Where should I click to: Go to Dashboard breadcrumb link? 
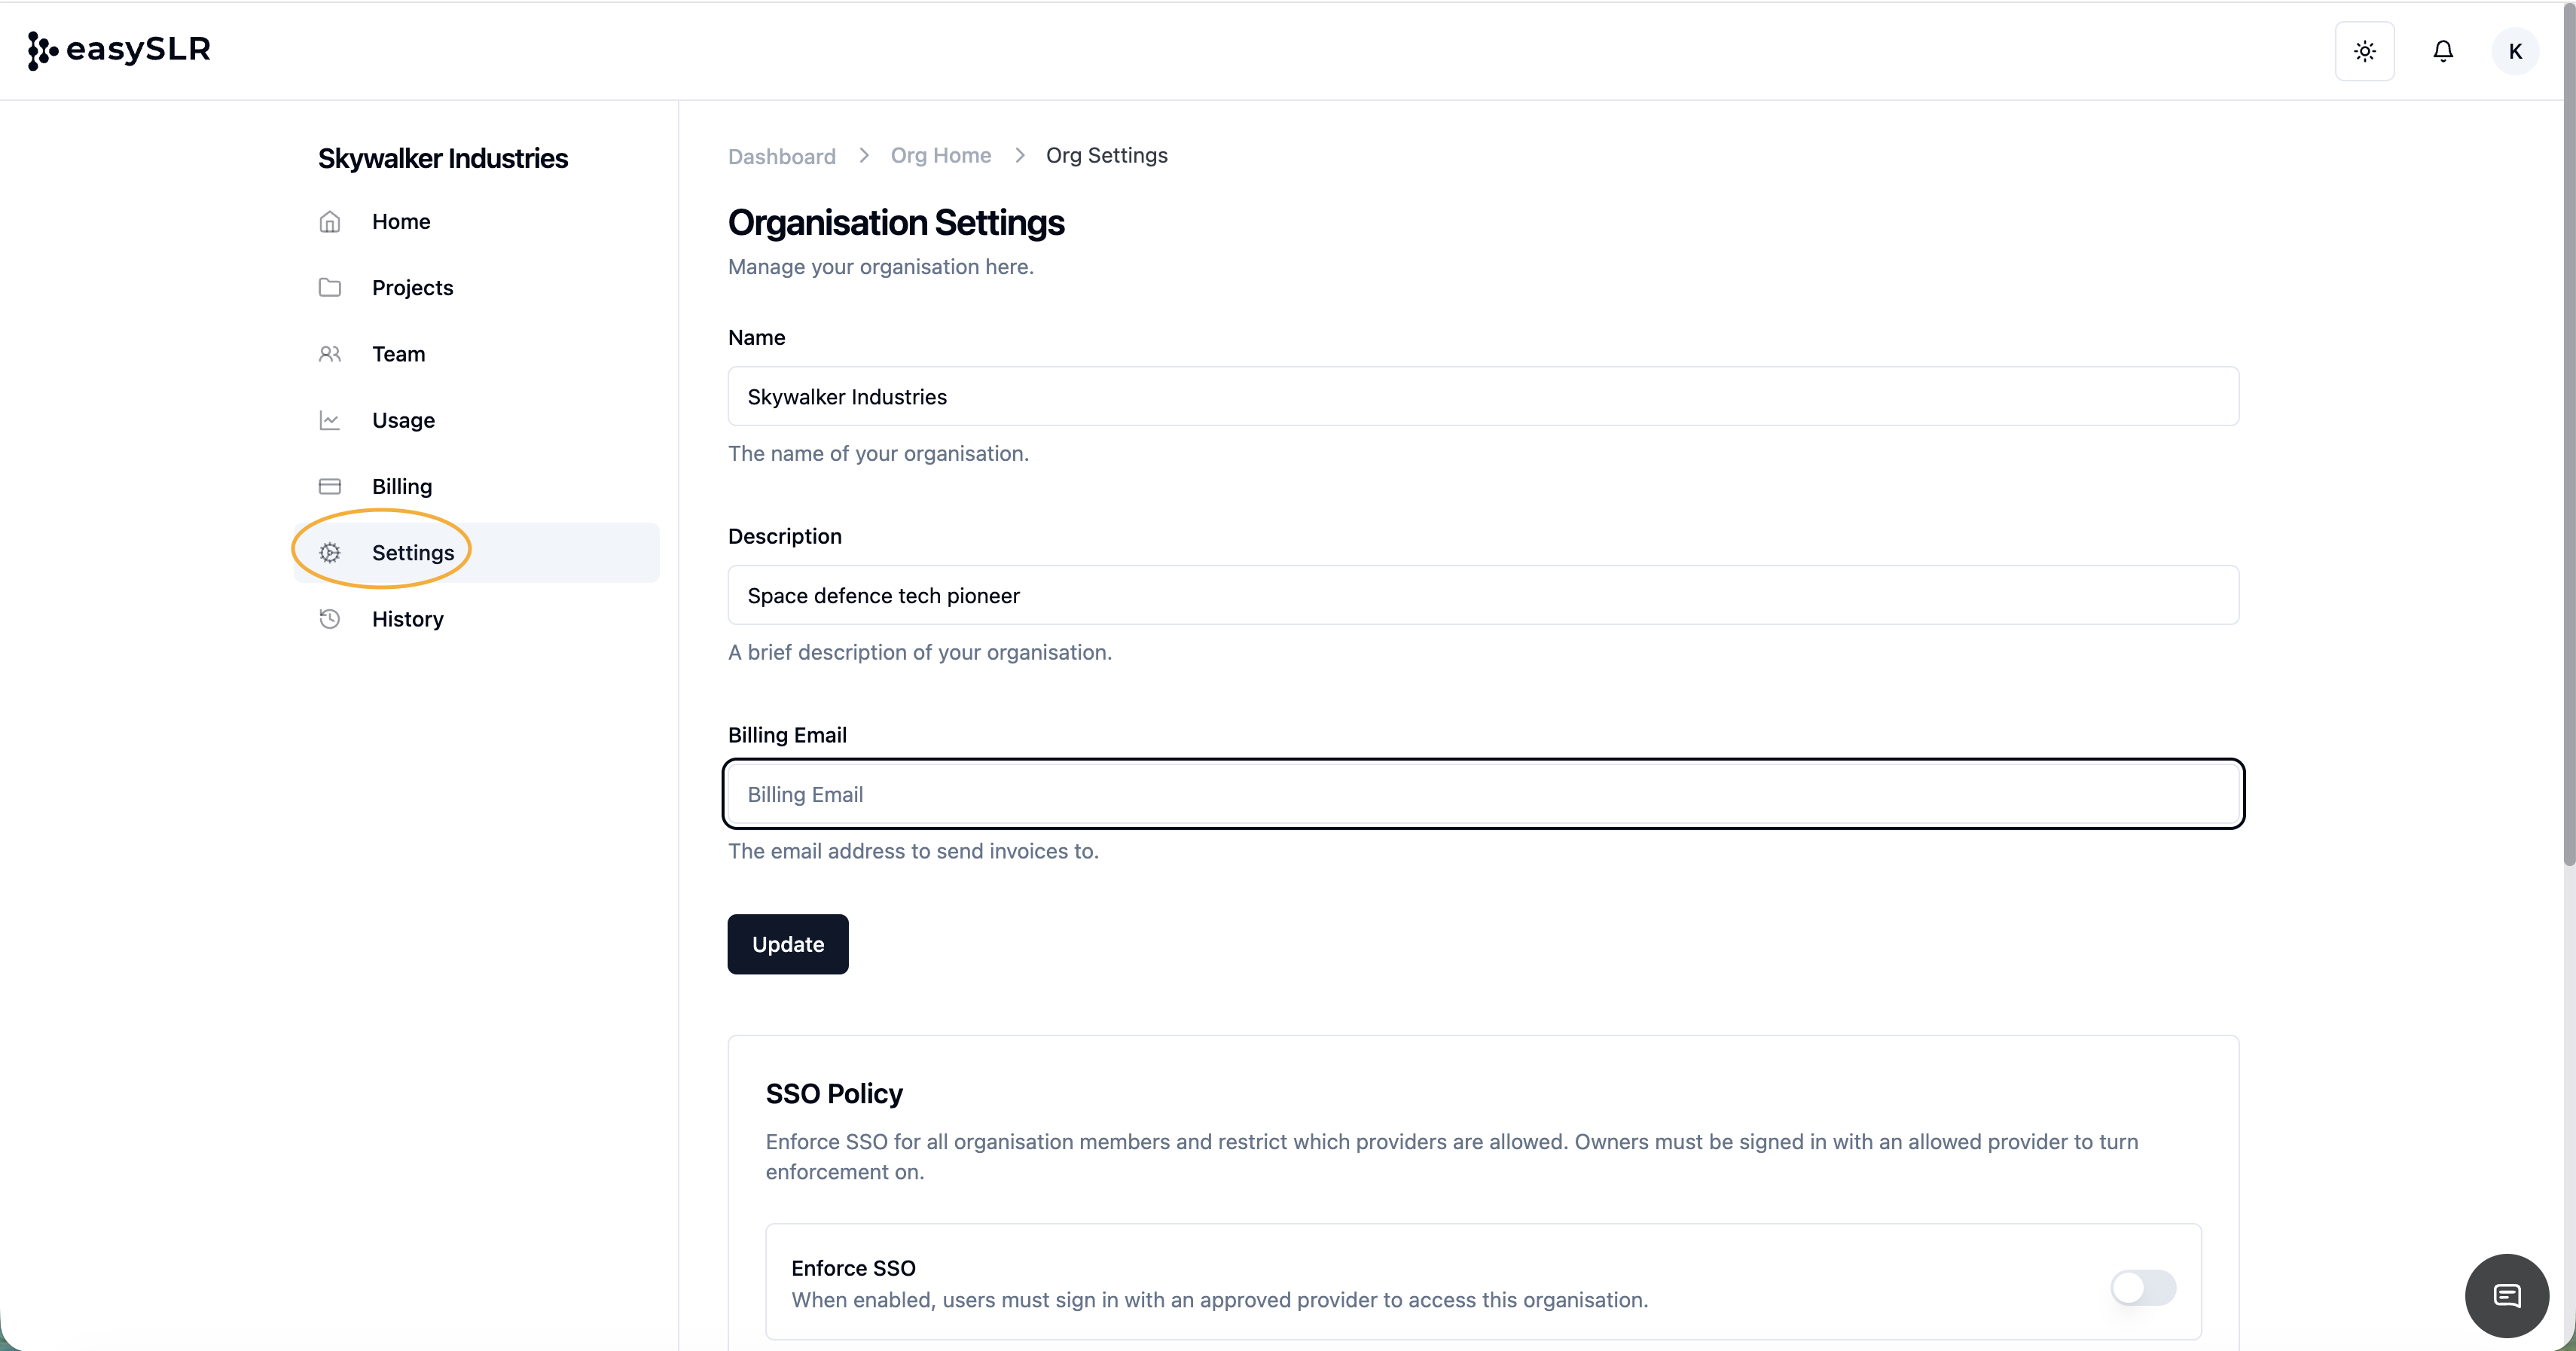[781, 156]
